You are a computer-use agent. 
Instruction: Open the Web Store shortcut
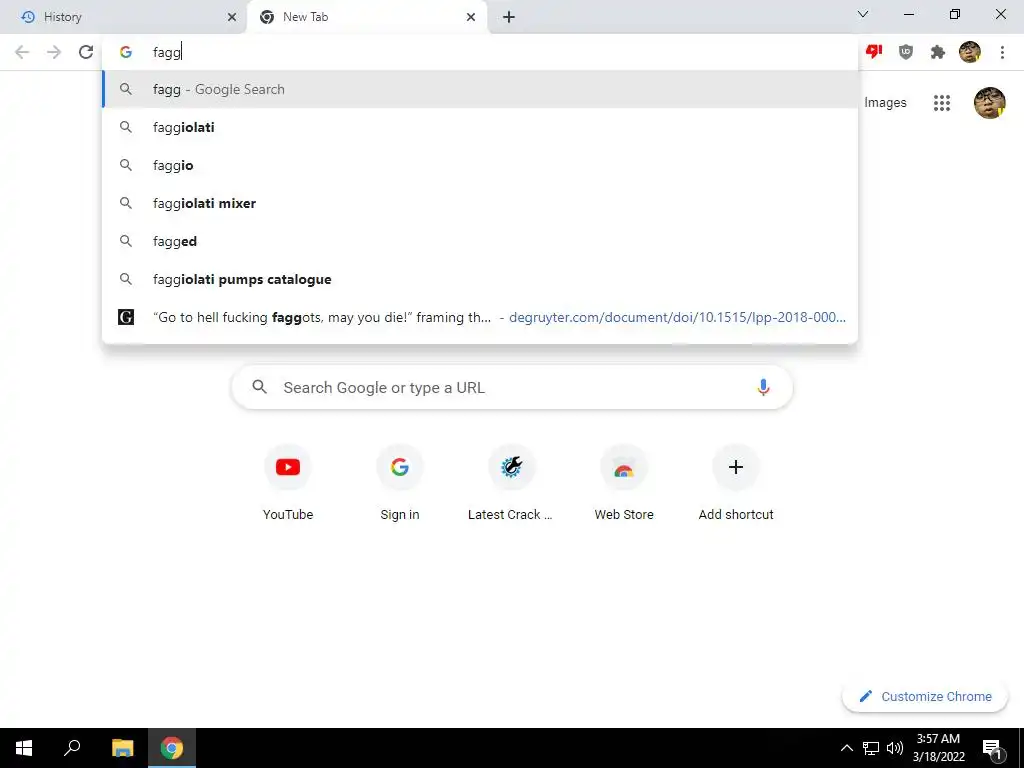coord(624,483)
